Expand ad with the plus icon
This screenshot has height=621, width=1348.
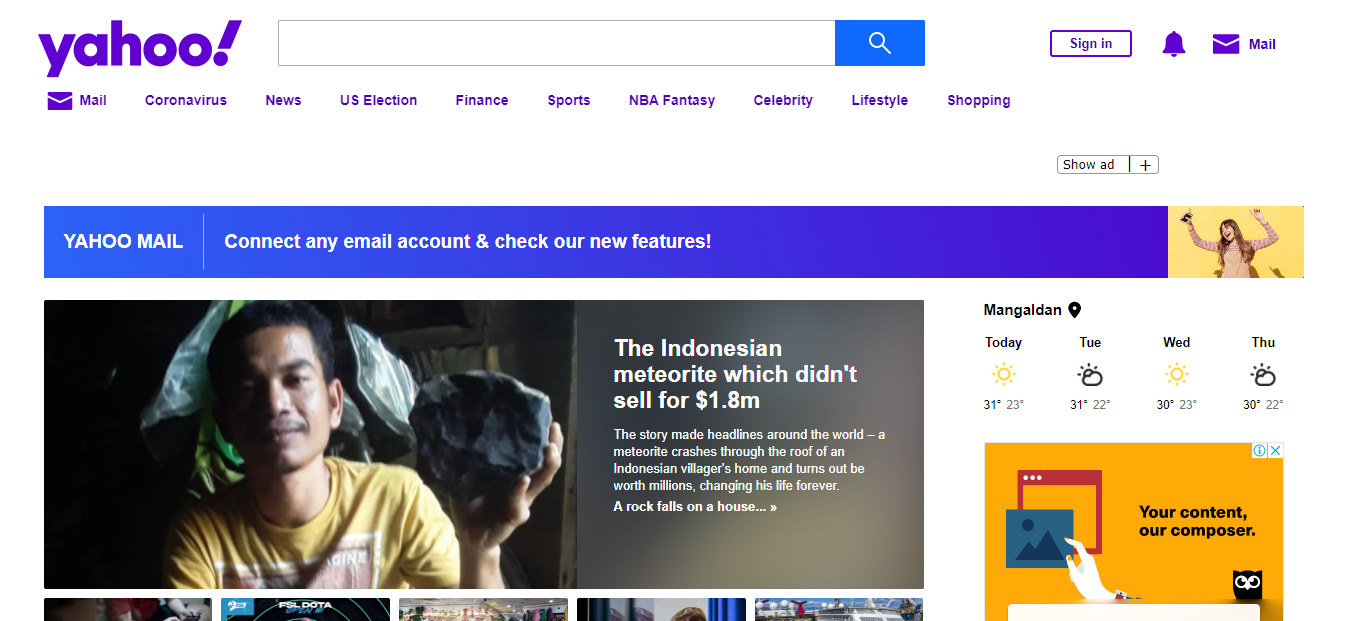tap(1145, 165)
